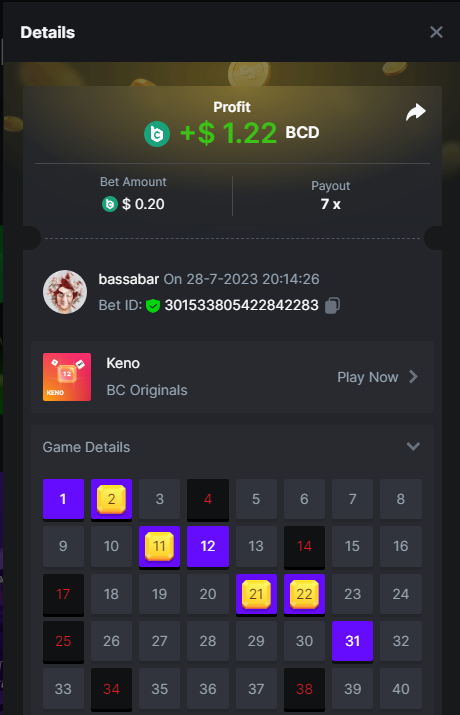Select purple Keno tile number 12

208,546
